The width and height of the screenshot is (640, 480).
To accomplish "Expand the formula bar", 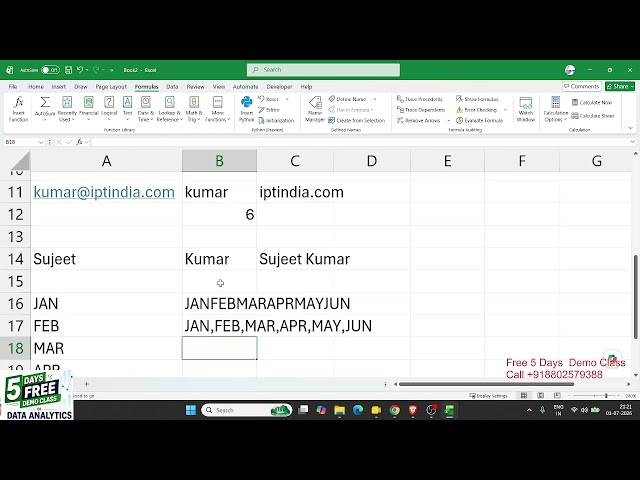I will click(632, 142).
